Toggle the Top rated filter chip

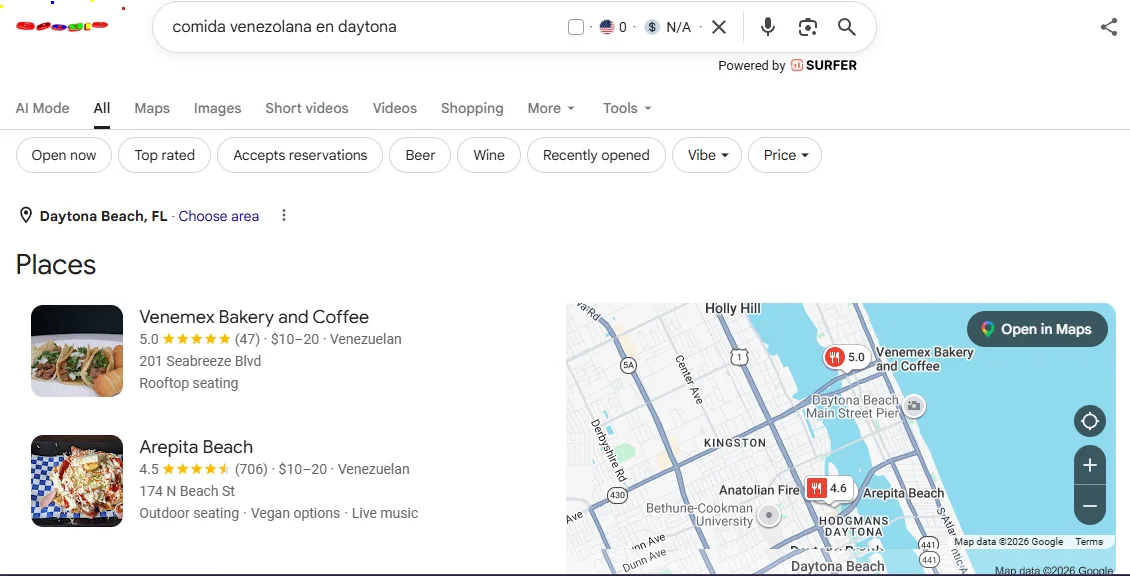point(164,155)
